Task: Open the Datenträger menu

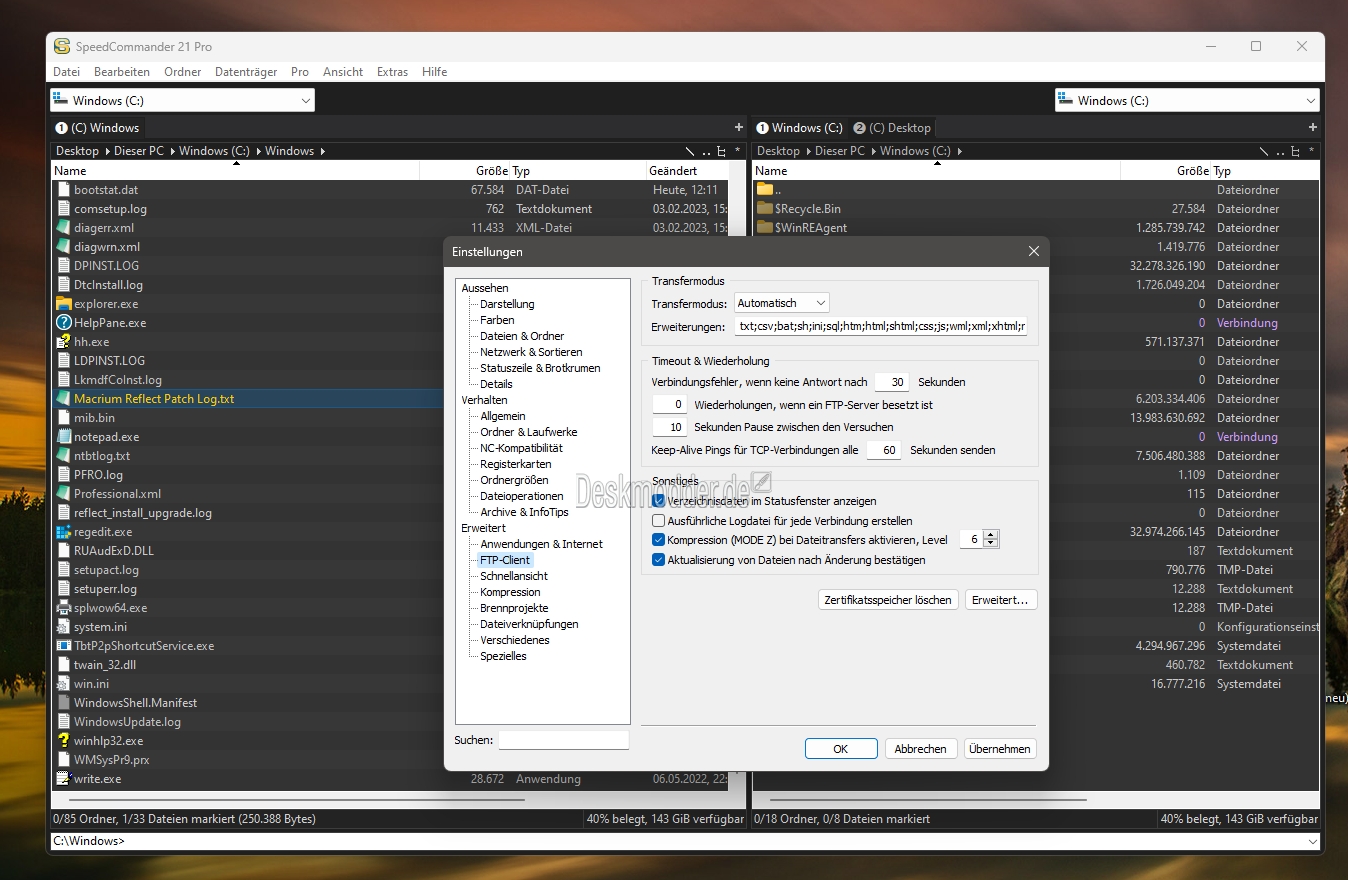Action: pyautogui.click(x=246, y=72)
